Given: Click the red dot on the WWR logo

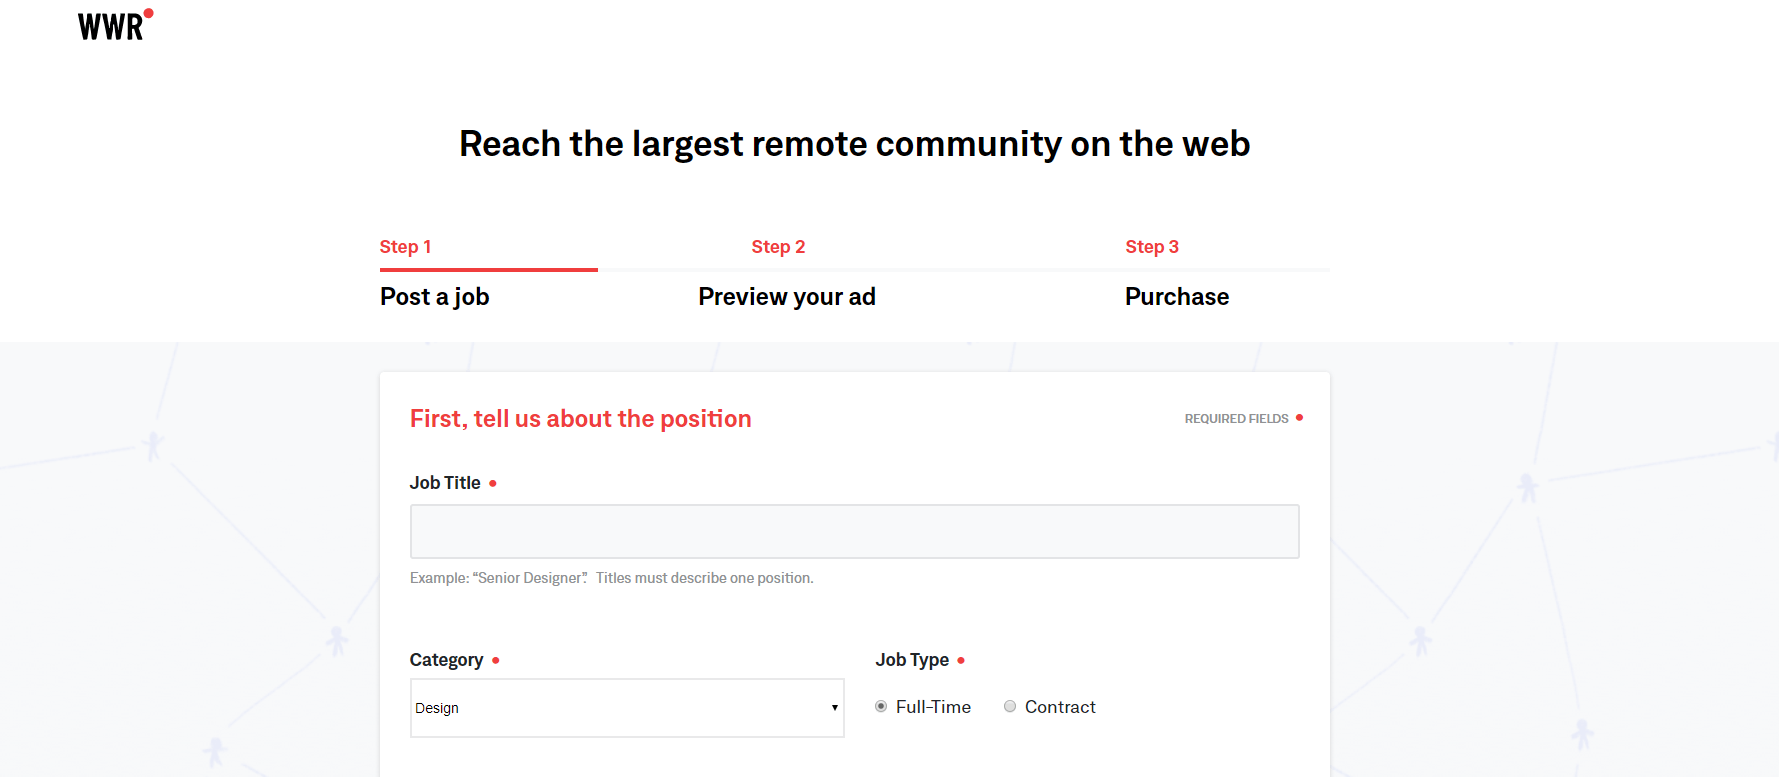Looking at the screenshot, I should click(149, 13).
